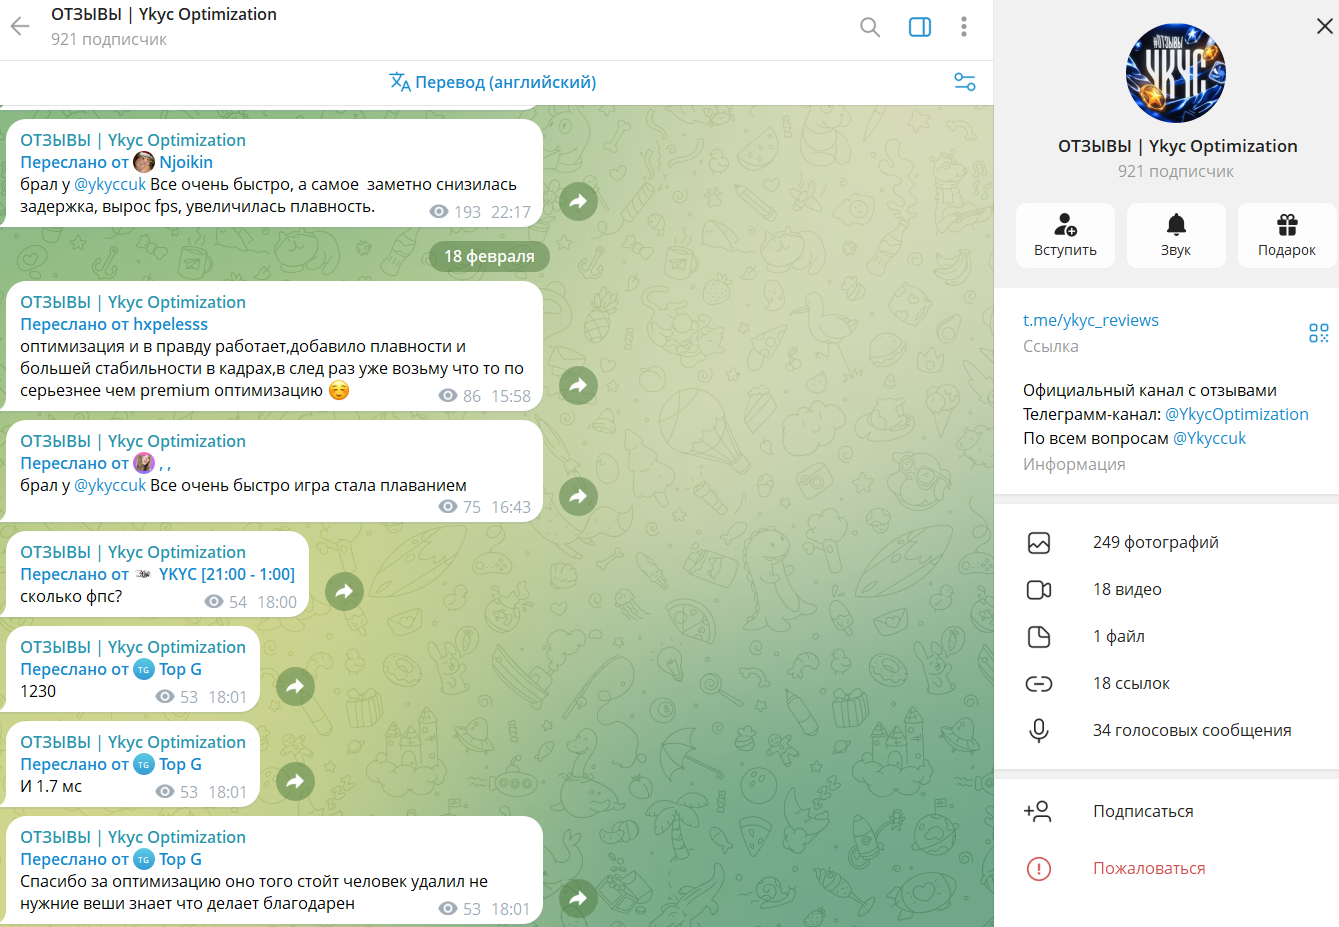
Task: Click the Подарок gift button
Action: click(1287, 235)
